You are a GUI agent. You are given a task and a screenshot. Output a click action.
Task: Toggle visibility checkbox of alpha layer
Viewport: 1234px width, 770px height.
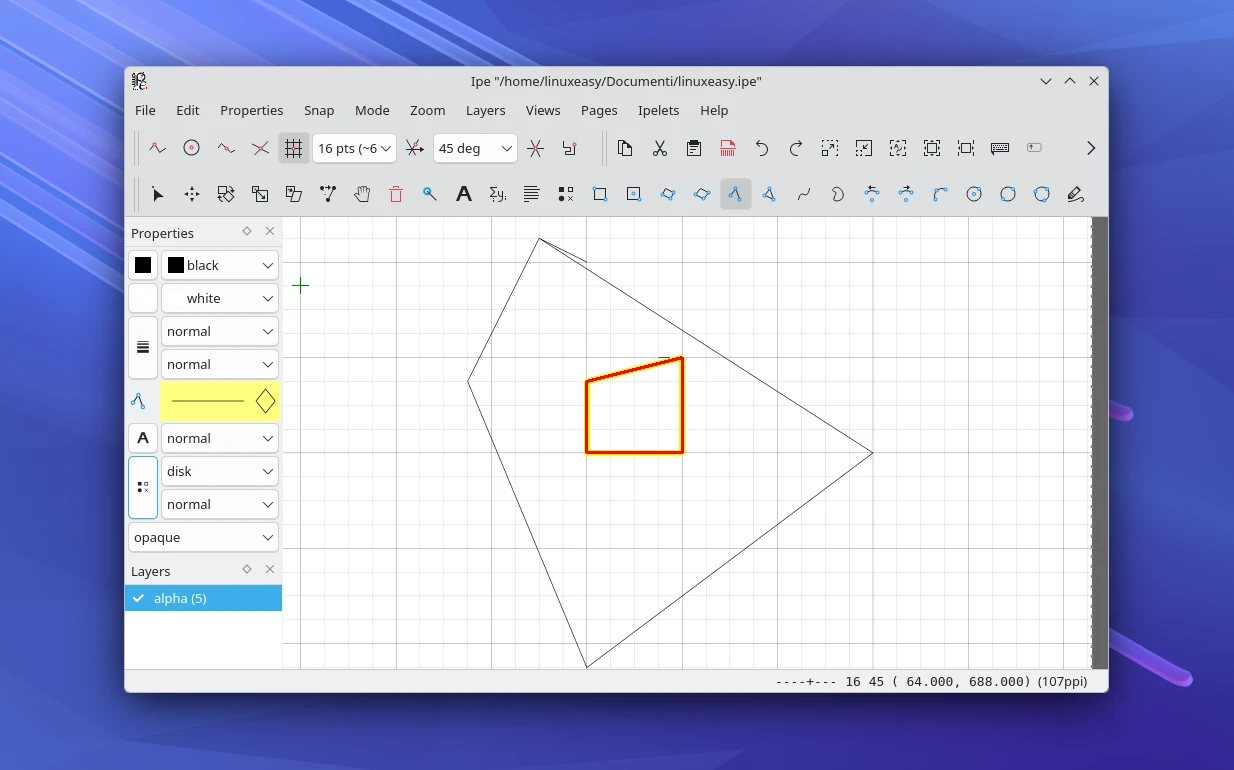pyautogui.click(x=139, y=598)
